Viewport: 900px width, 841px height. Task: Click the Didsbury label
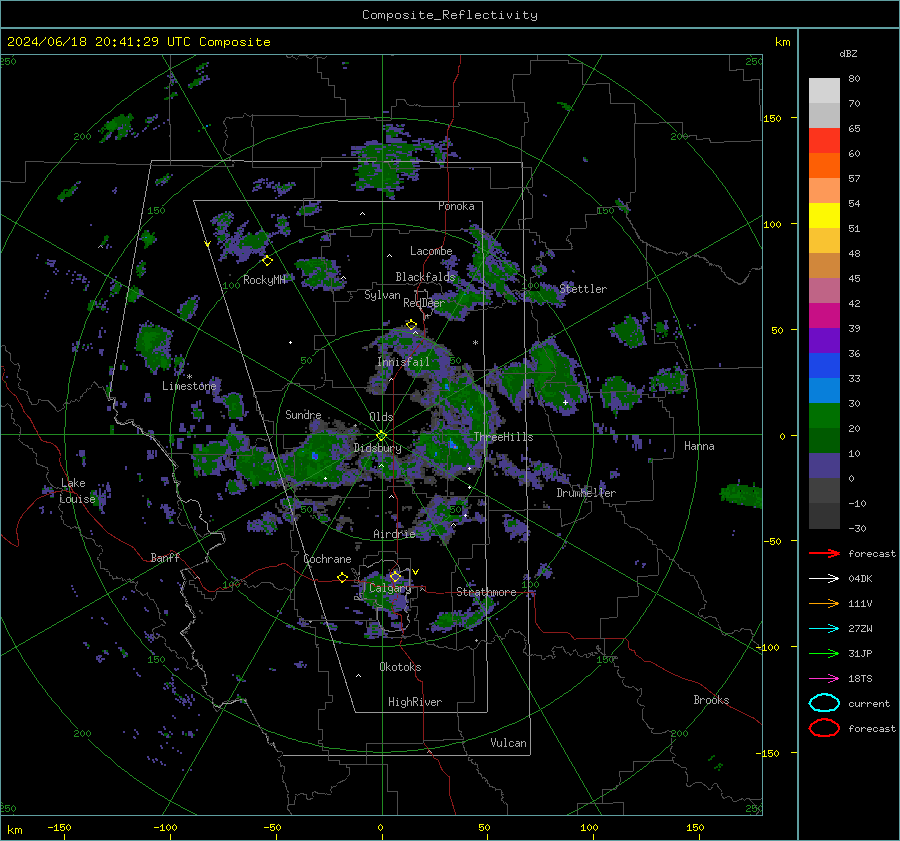[x=378, y=448]
